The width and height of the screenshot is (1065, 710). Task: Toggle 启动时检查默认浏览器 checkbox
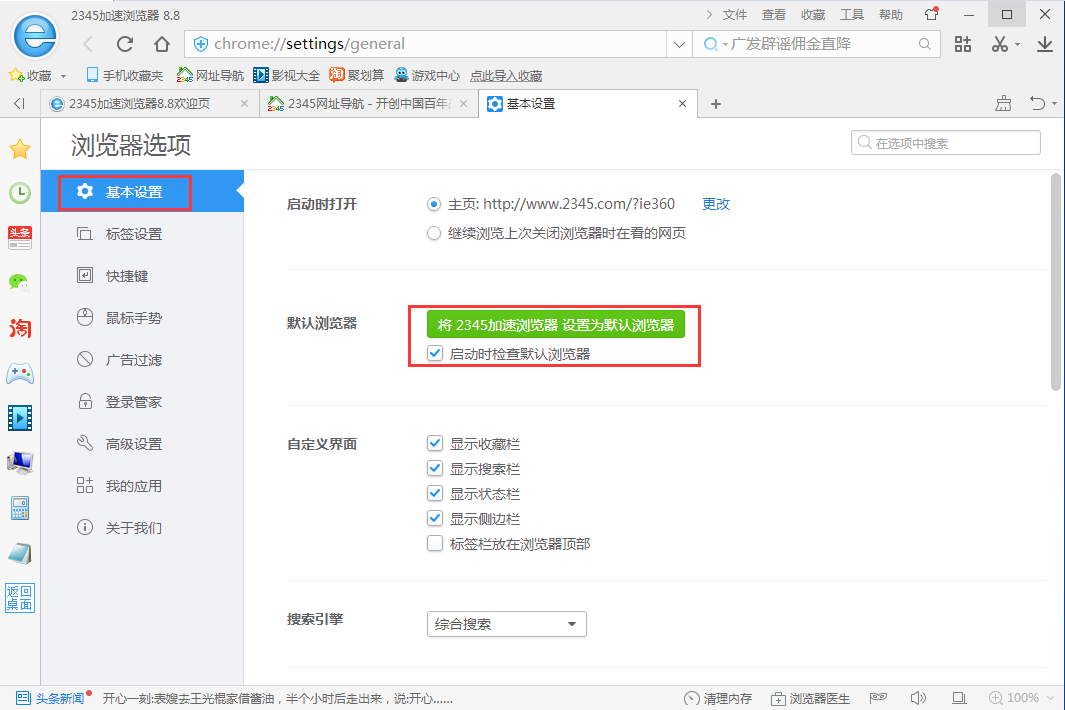(435, 353)
